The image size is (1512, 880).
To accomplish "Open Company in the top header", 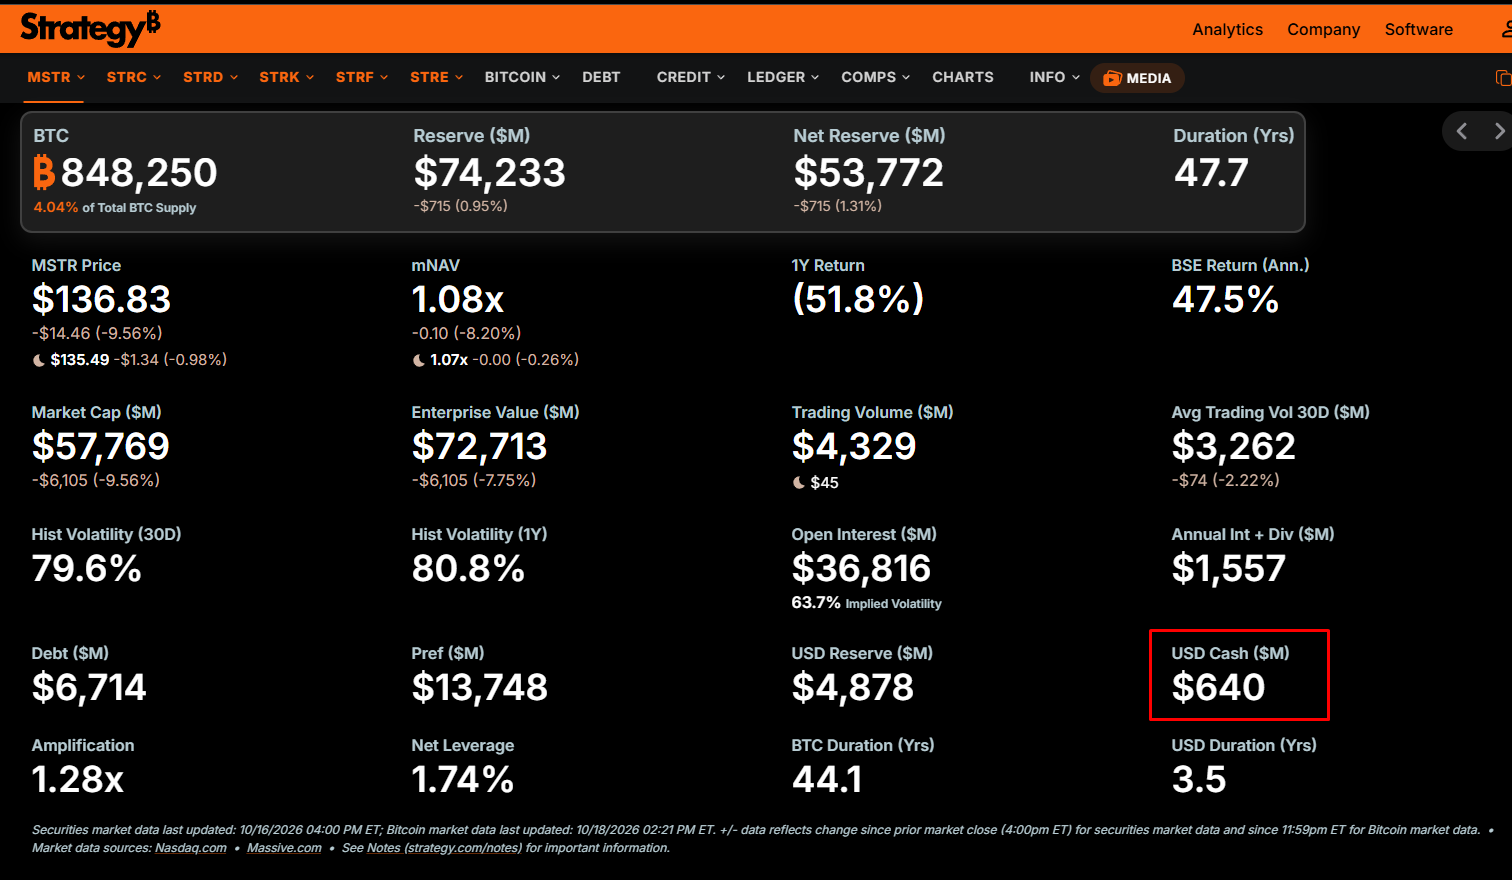I will [x=1323, y=30].
